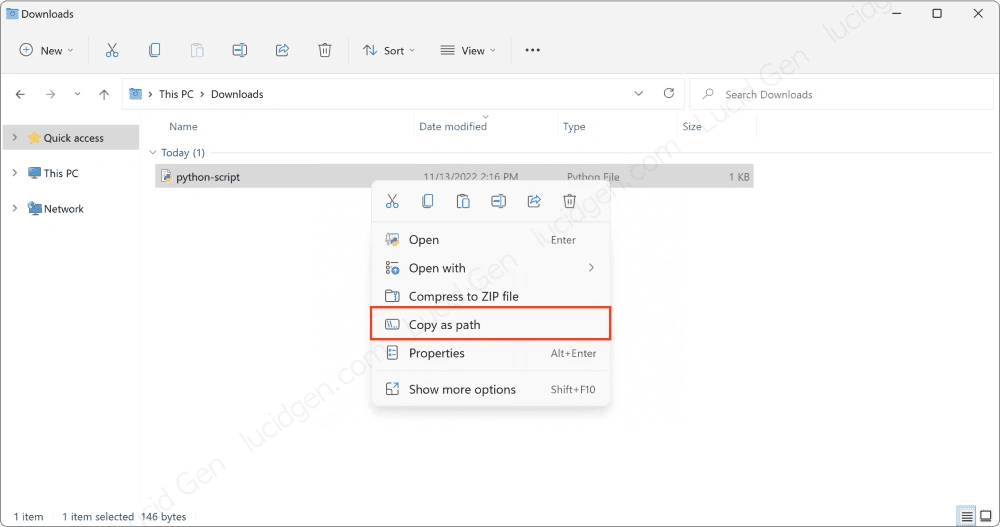Viewport: 1000px width, 527px height.
Task: Sort by the Size column header
Action: point(692,126)
